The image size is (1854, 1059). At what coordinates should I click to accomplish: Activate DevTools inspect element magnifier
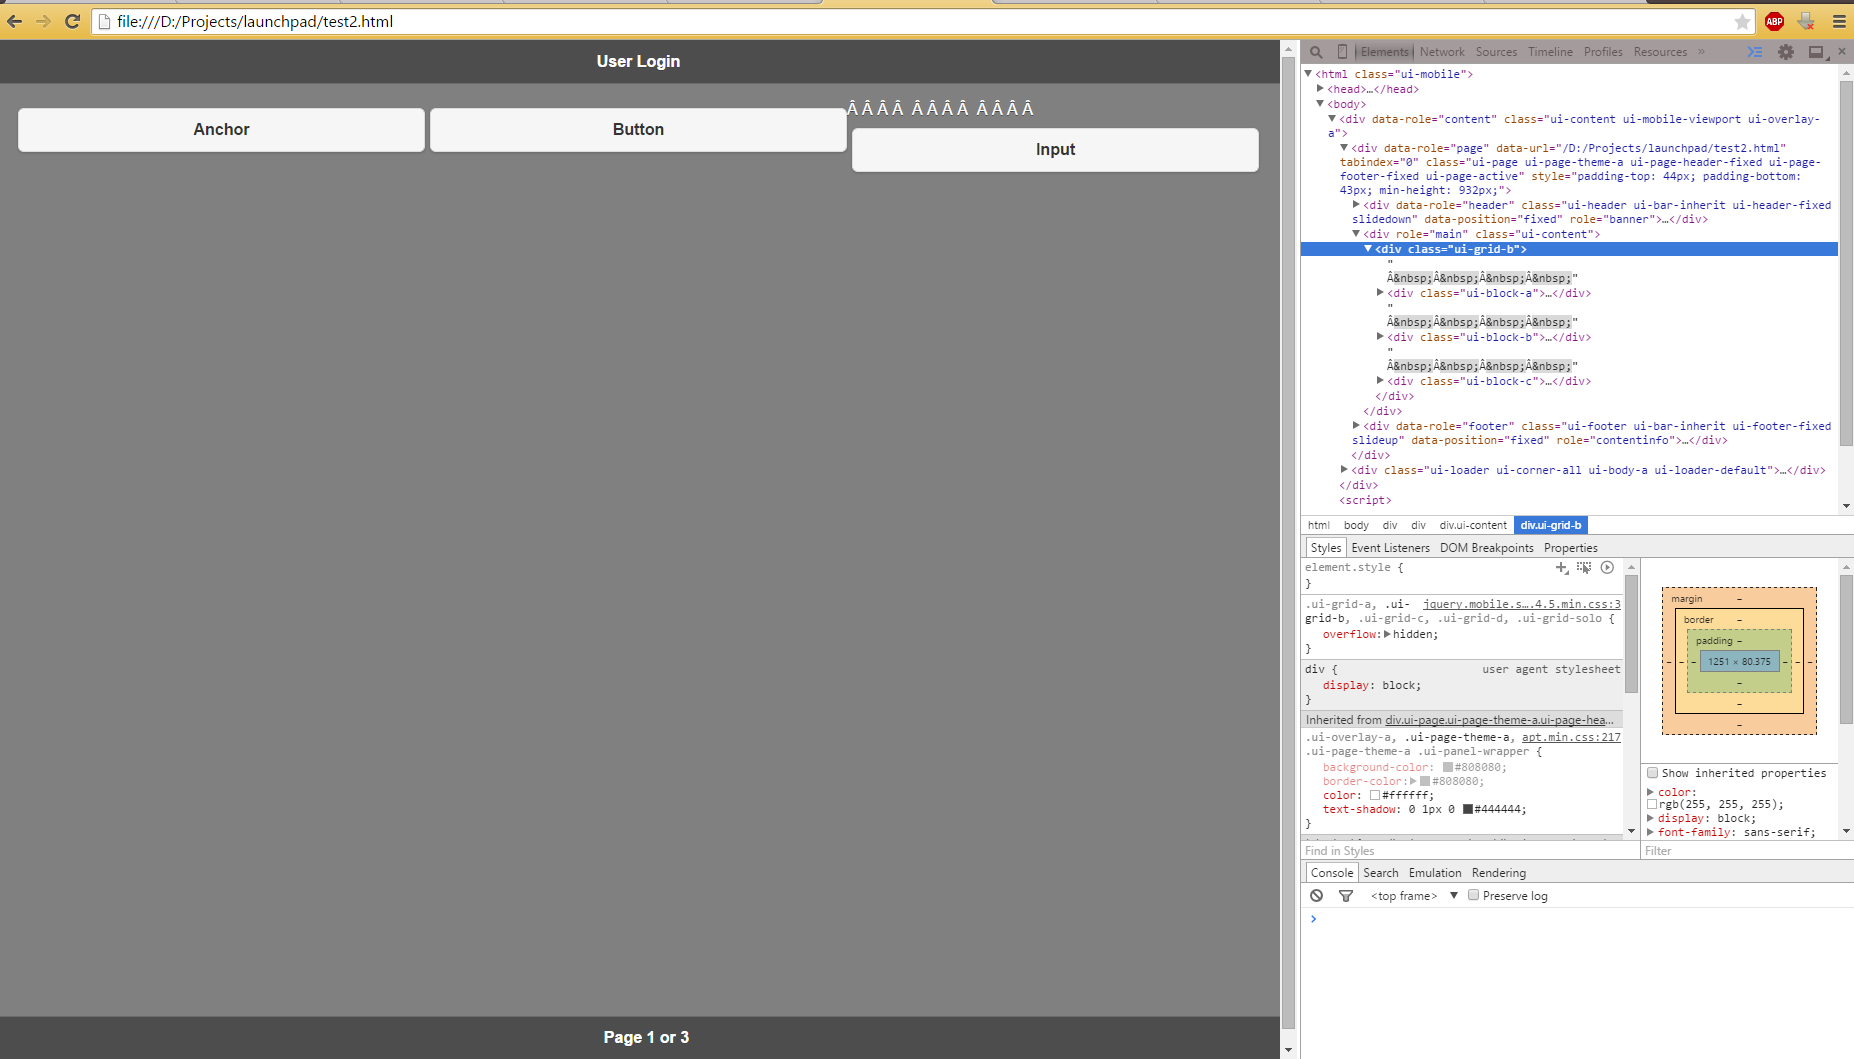pos(1317,52)
